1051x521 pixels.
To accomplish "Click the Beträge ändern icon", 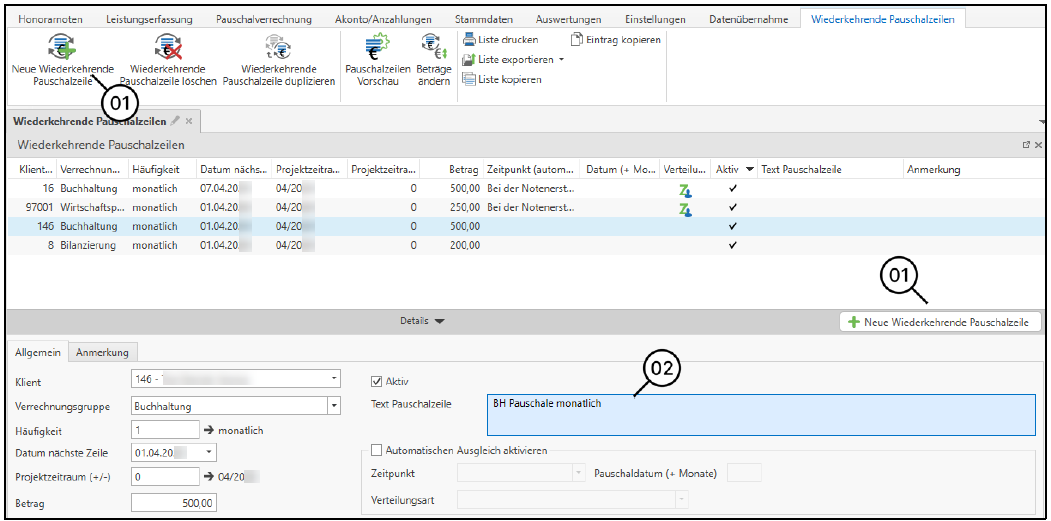I will (x=433, y=47).
